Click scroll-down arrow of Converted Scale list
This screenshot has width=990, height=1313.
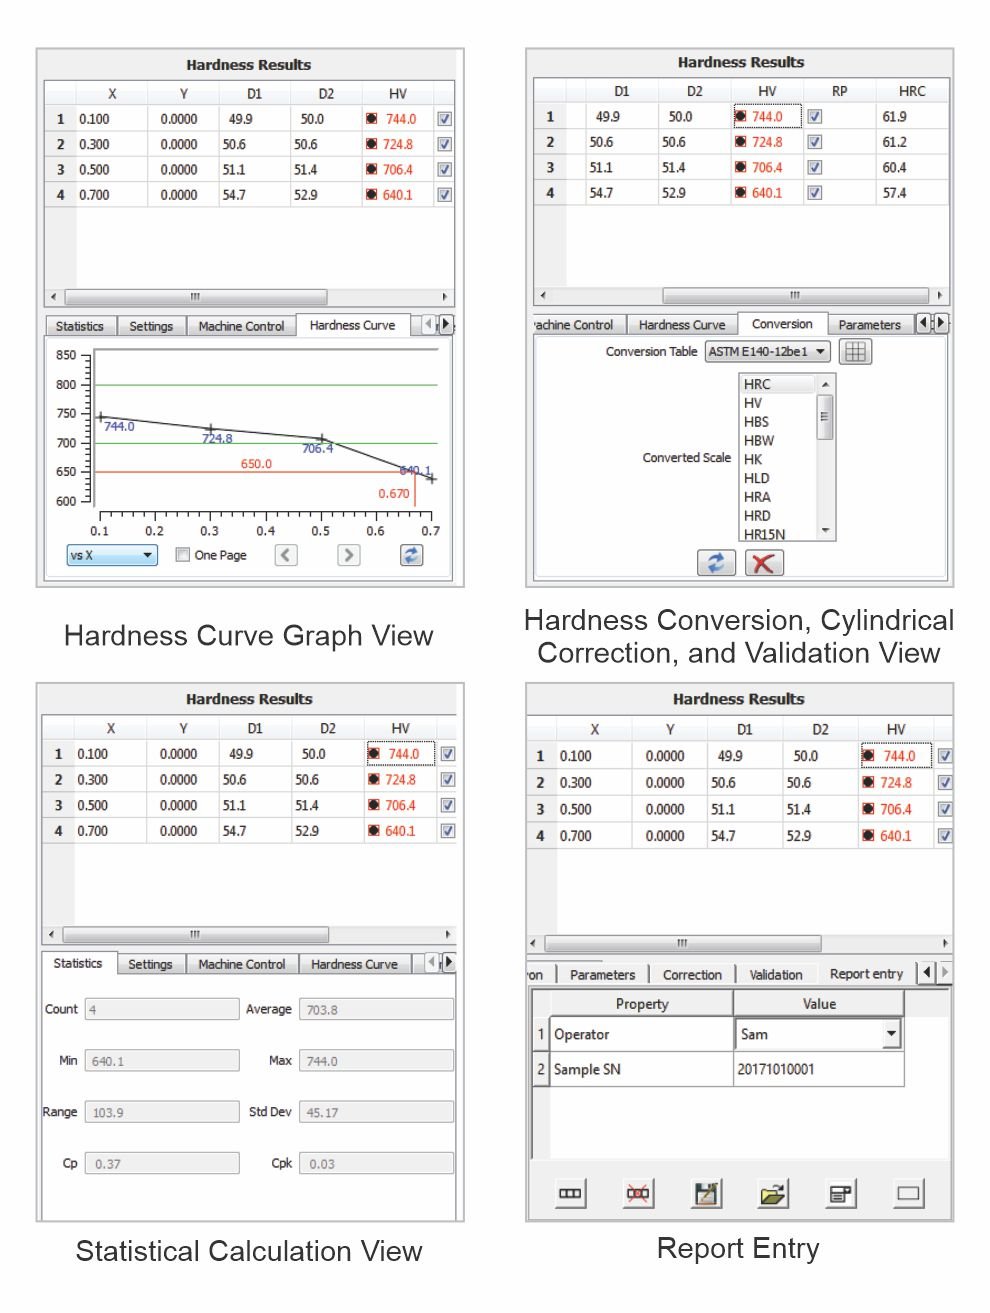825,531
